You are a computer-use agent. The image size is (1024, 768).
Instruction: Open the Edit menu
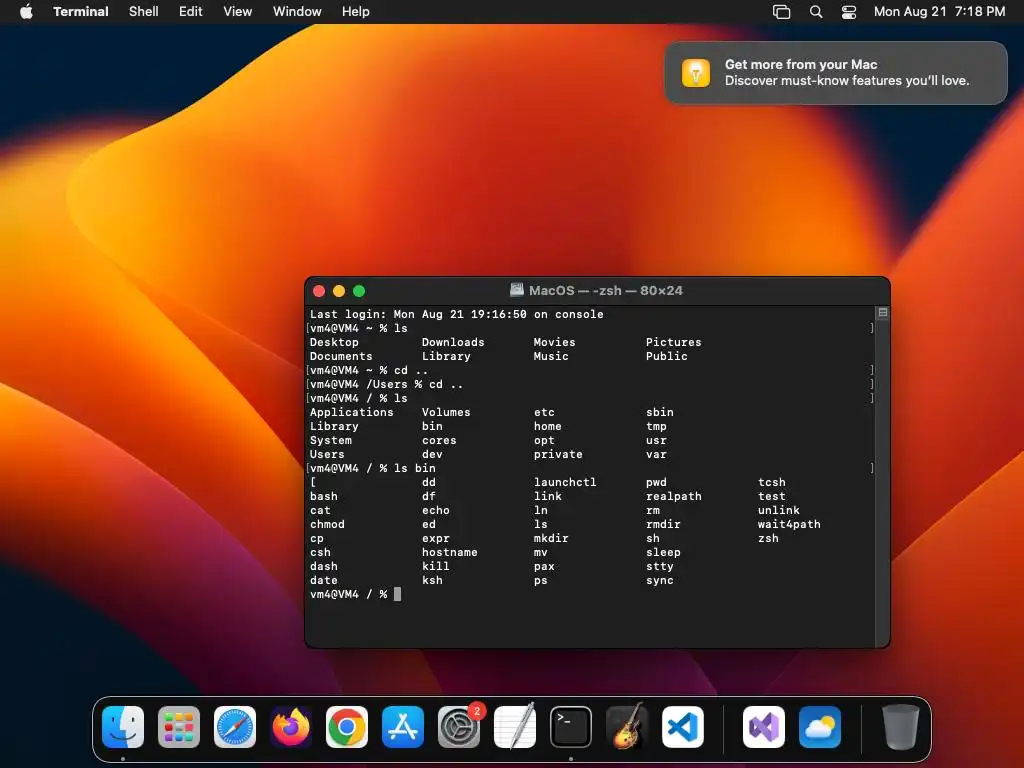tap(191, 12)
